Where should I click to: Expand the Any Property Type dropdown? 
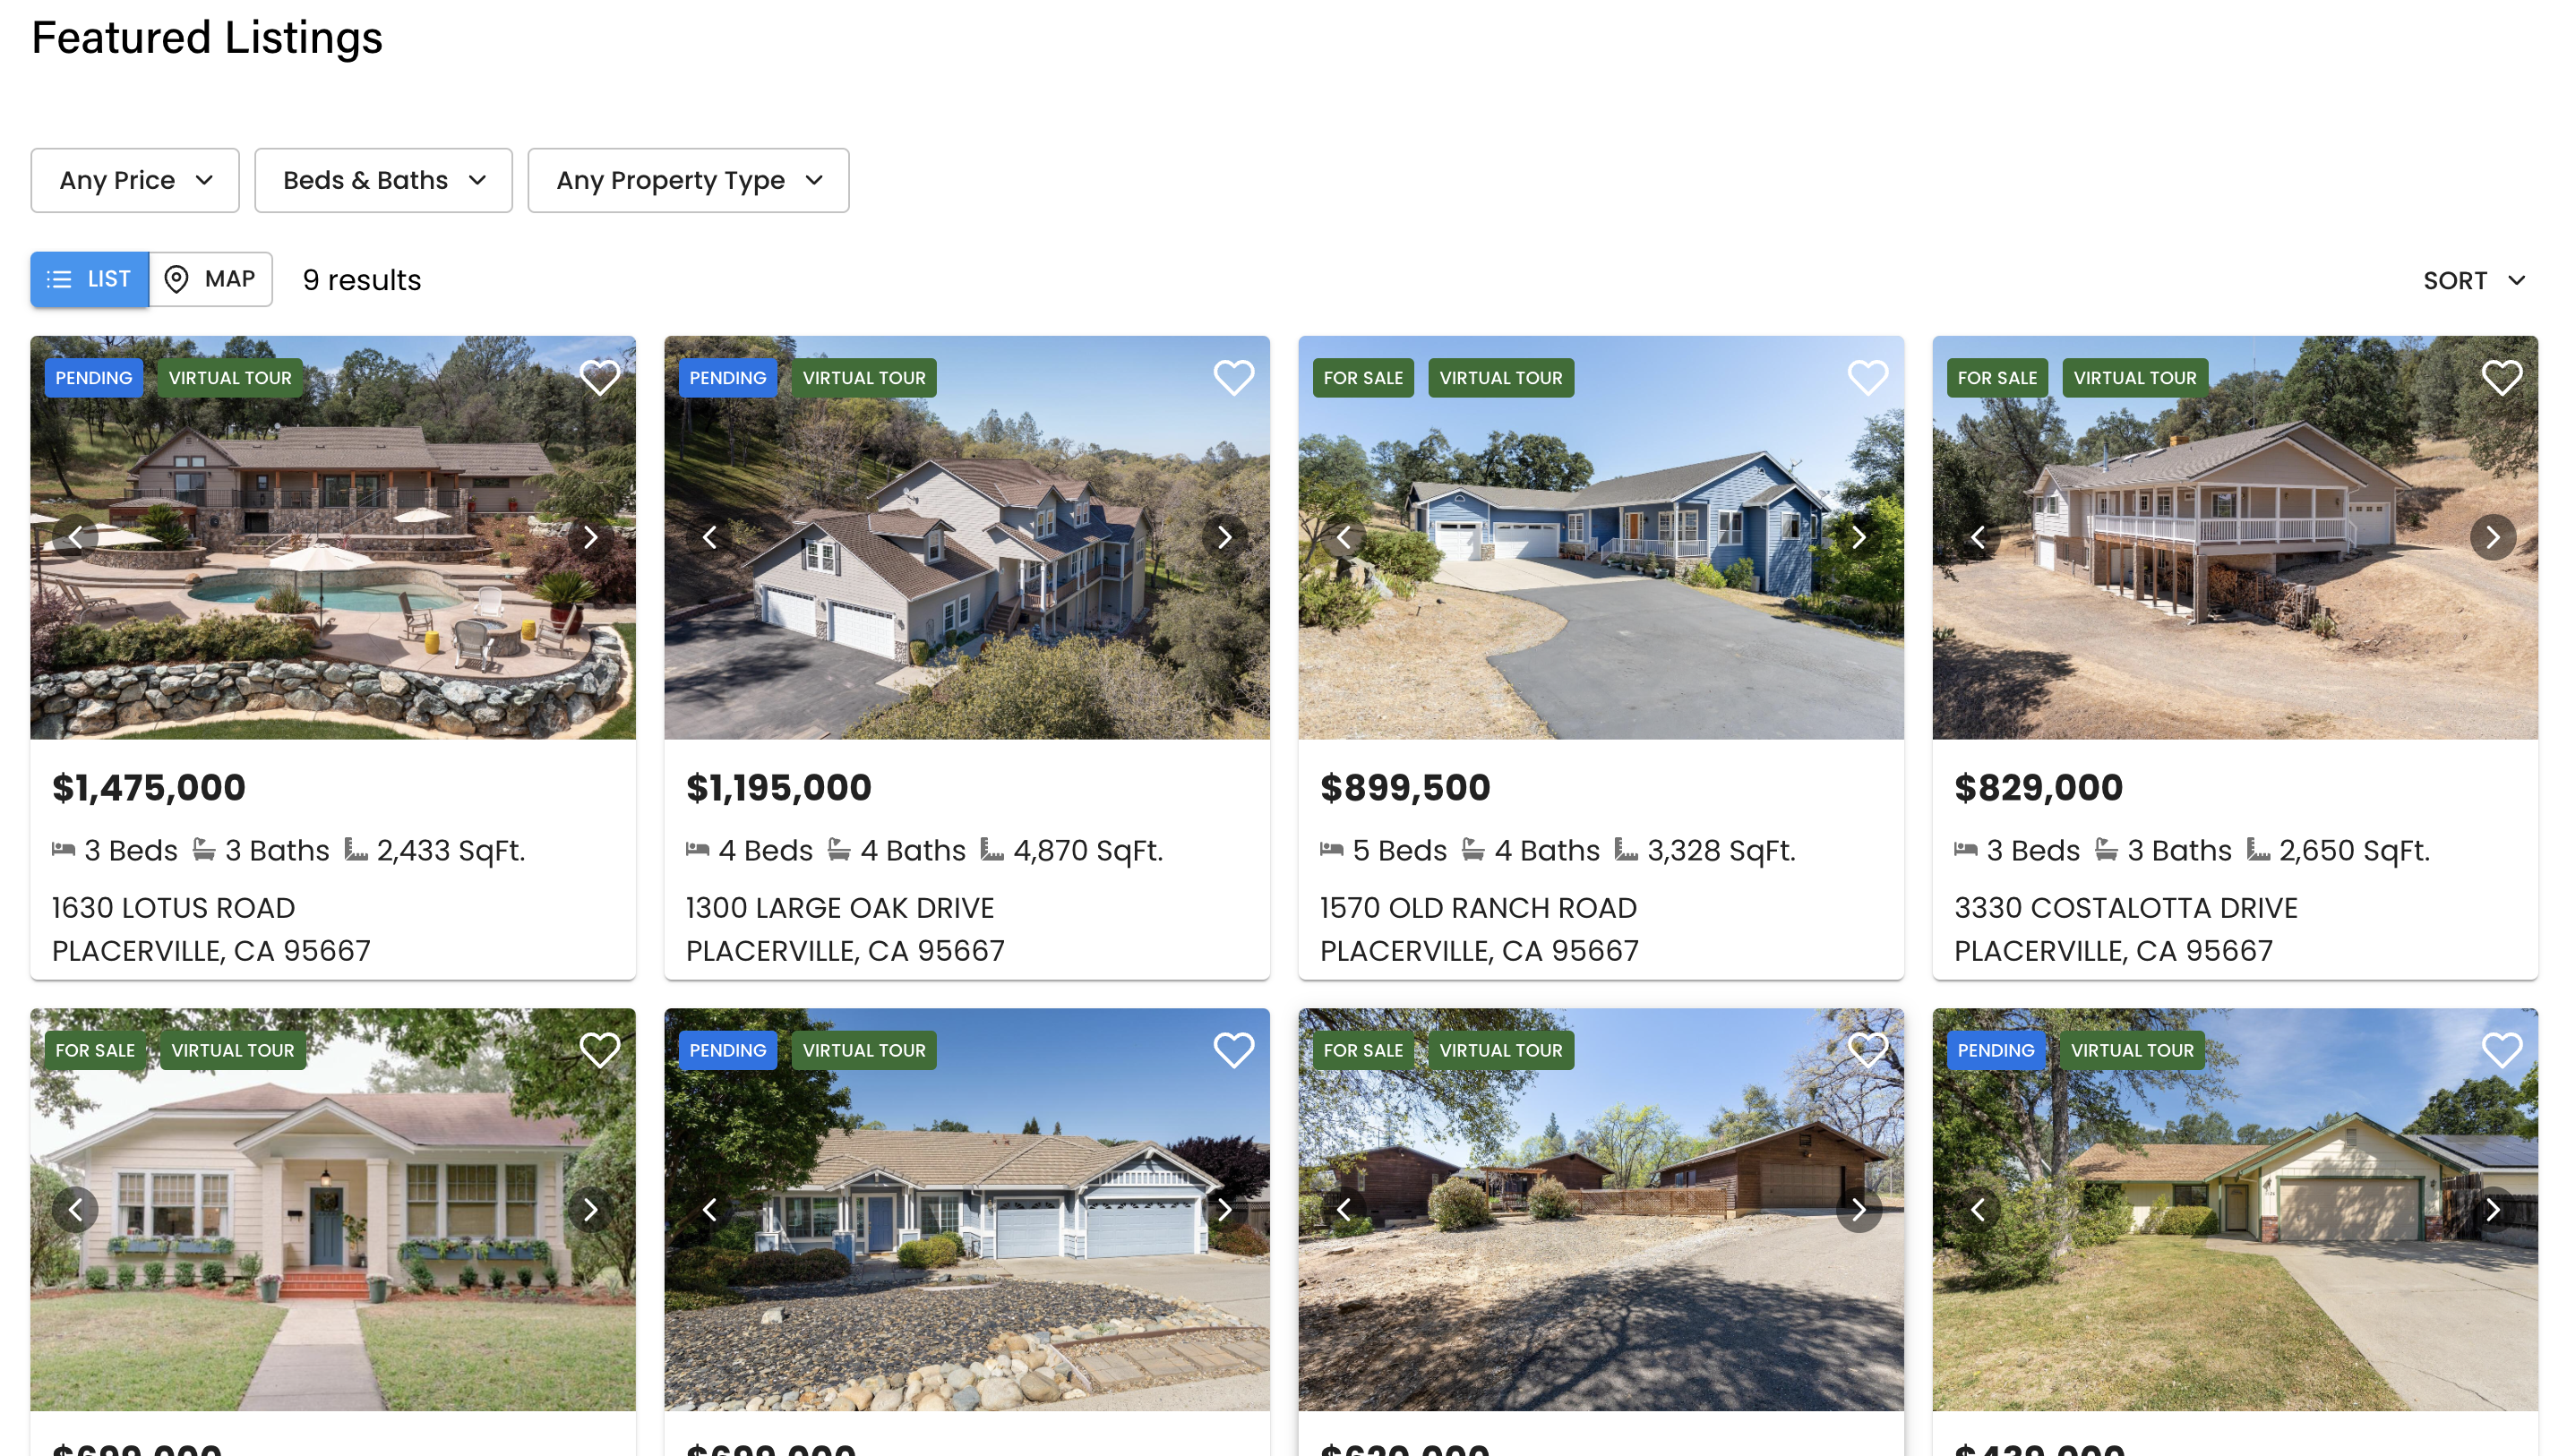(688, 180)
